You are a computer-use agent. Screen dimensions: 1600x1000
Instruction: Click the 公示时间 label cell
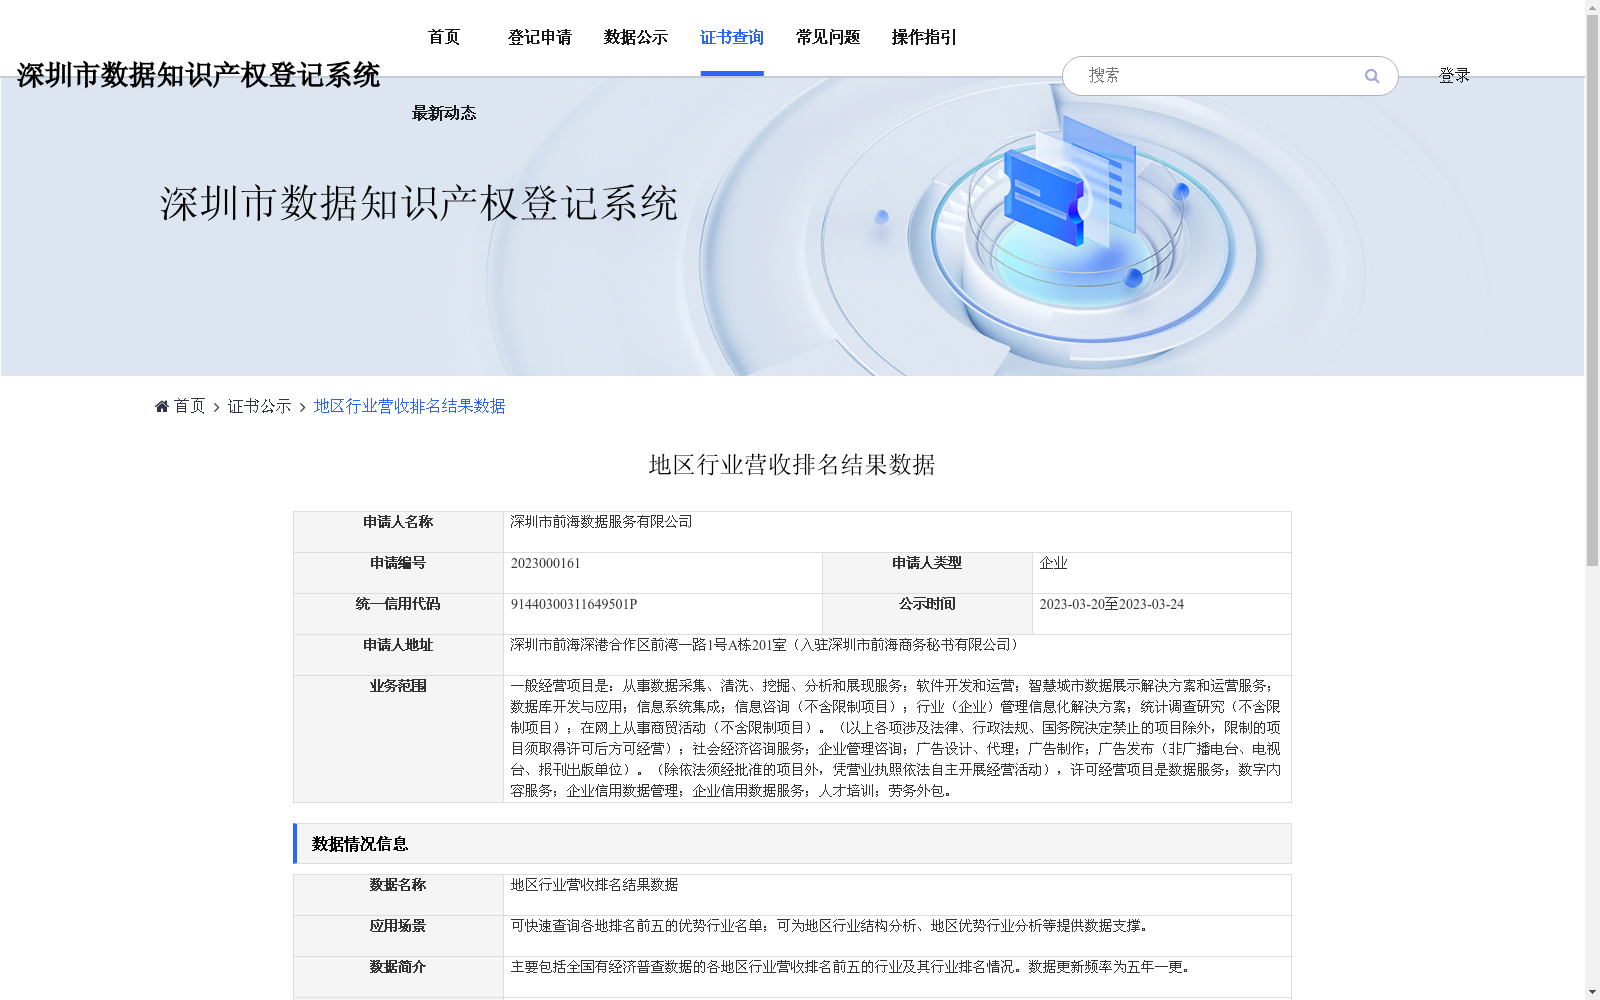point(927,614)
